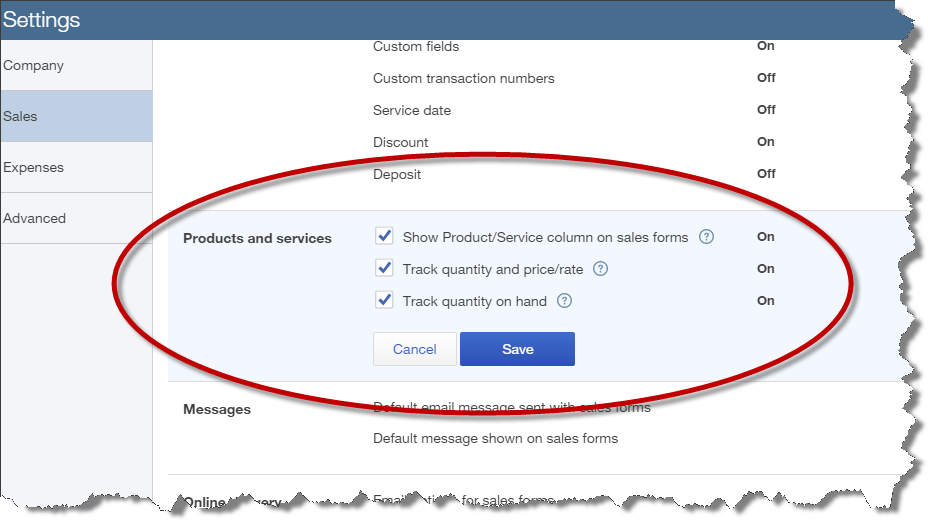Edit the Custom fields setting row
The height and width of the screenshot is (521, 928).
coord(416,46)
